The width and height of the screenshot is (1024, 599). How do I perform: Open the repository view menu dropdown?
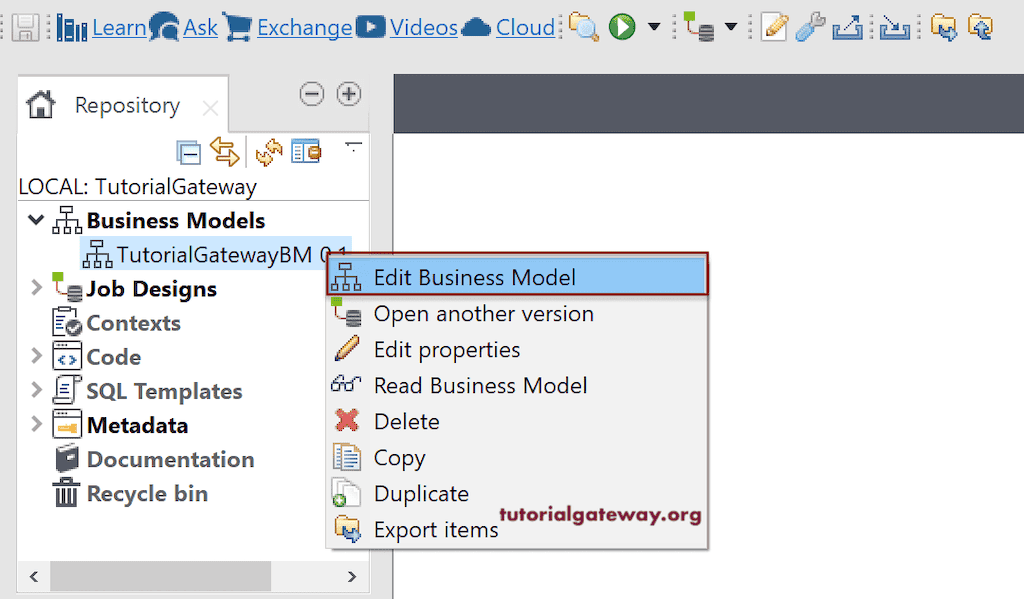[353, 146]
